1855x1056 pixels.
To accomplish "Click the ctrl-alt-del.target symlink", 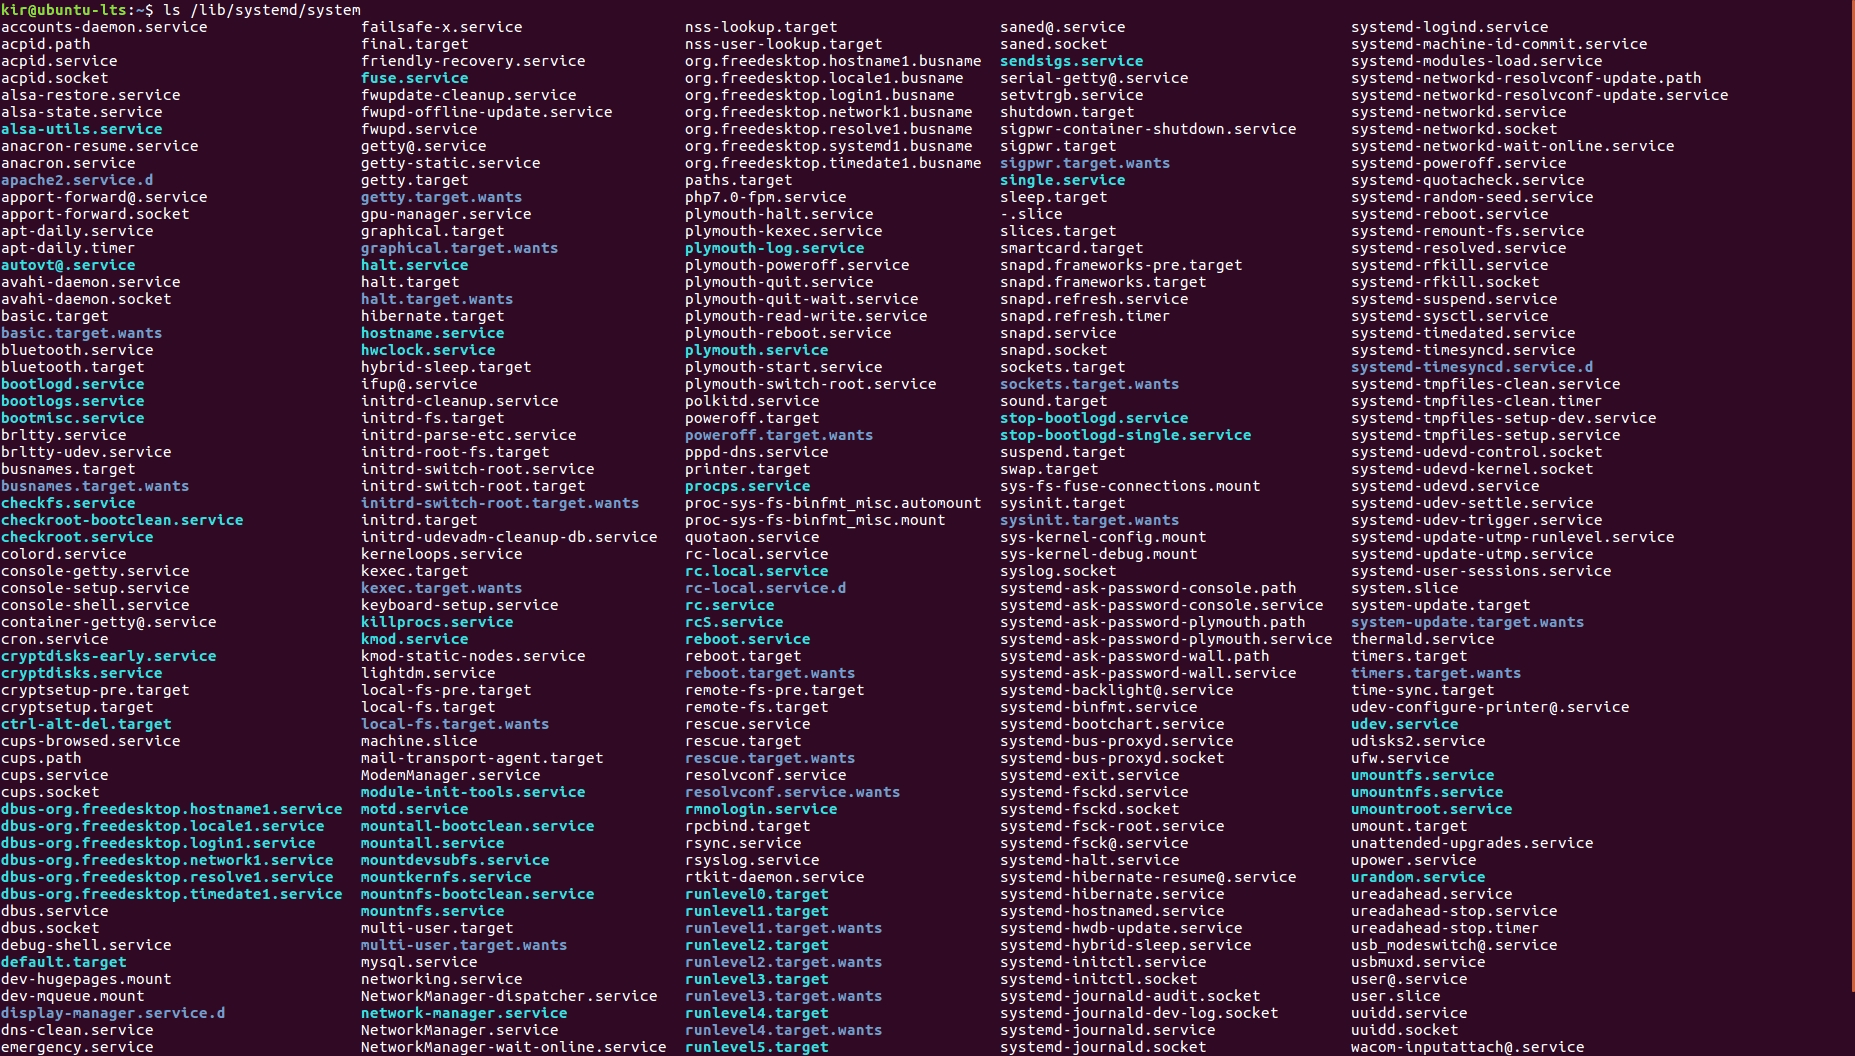I will [86, 724].
